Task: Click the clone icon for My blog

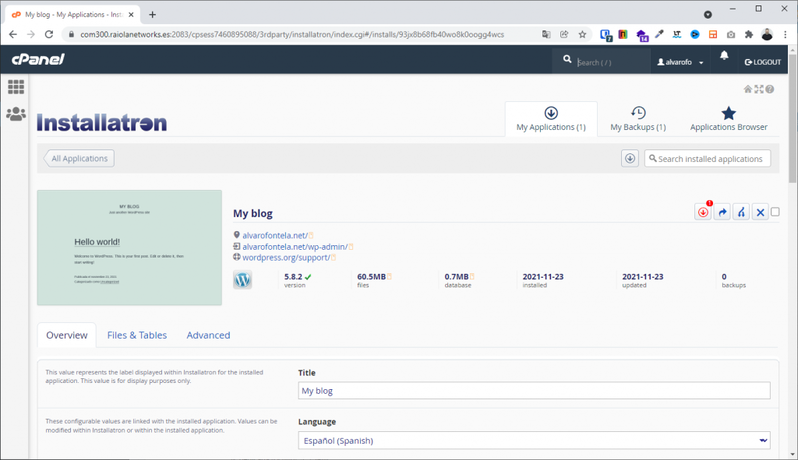Action: 741,212
